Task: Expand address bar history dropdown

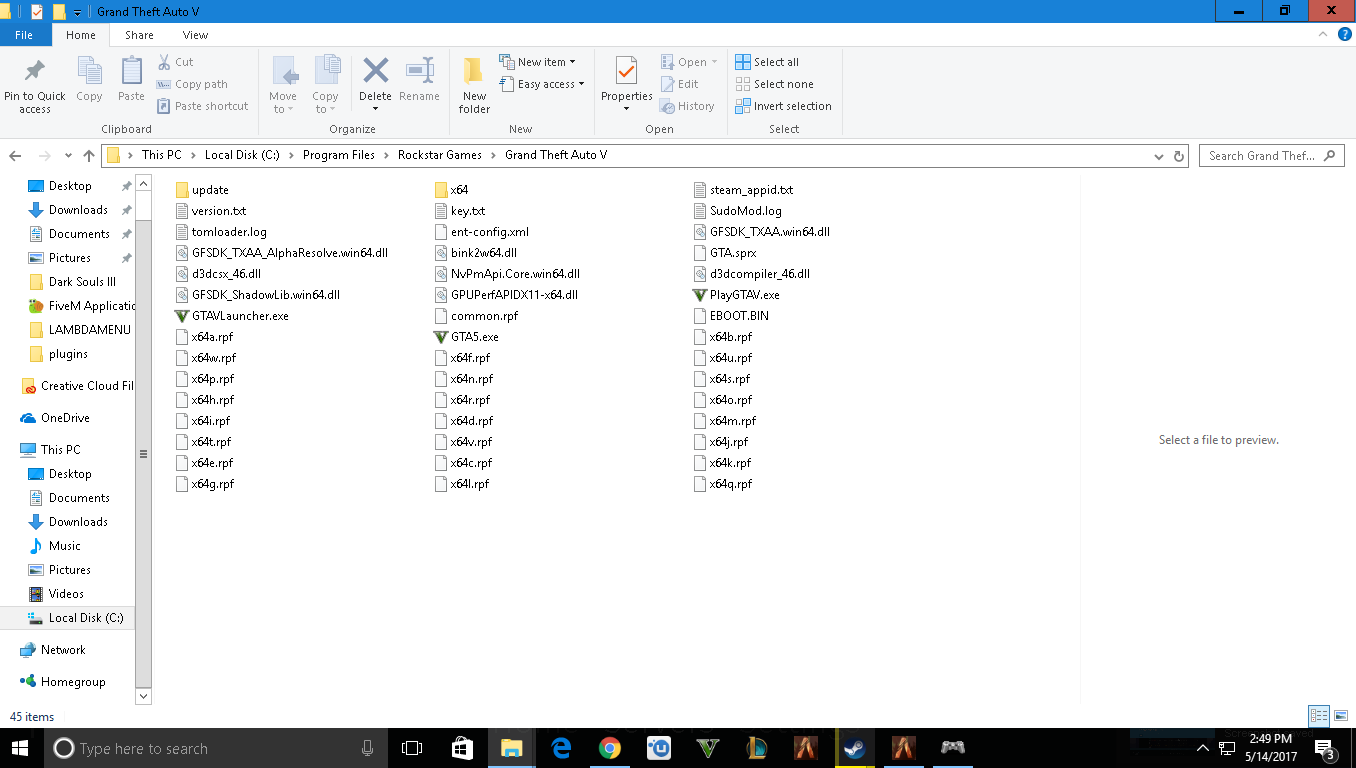Action: (1158, 156)
